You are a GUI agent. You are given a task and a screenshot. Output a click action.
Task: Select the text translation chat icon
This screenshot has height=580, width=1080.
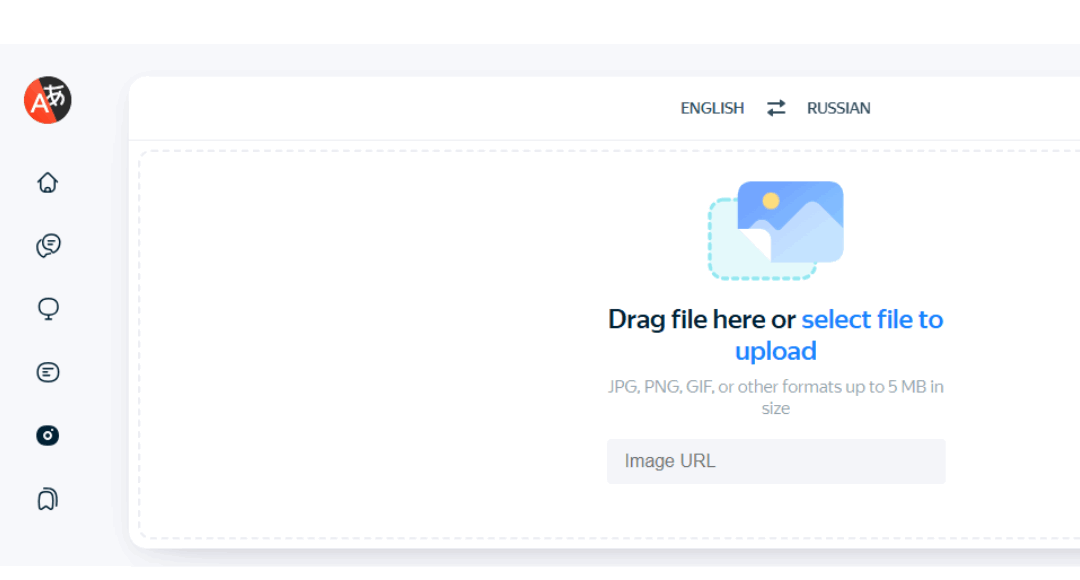[x=47, y=245]
